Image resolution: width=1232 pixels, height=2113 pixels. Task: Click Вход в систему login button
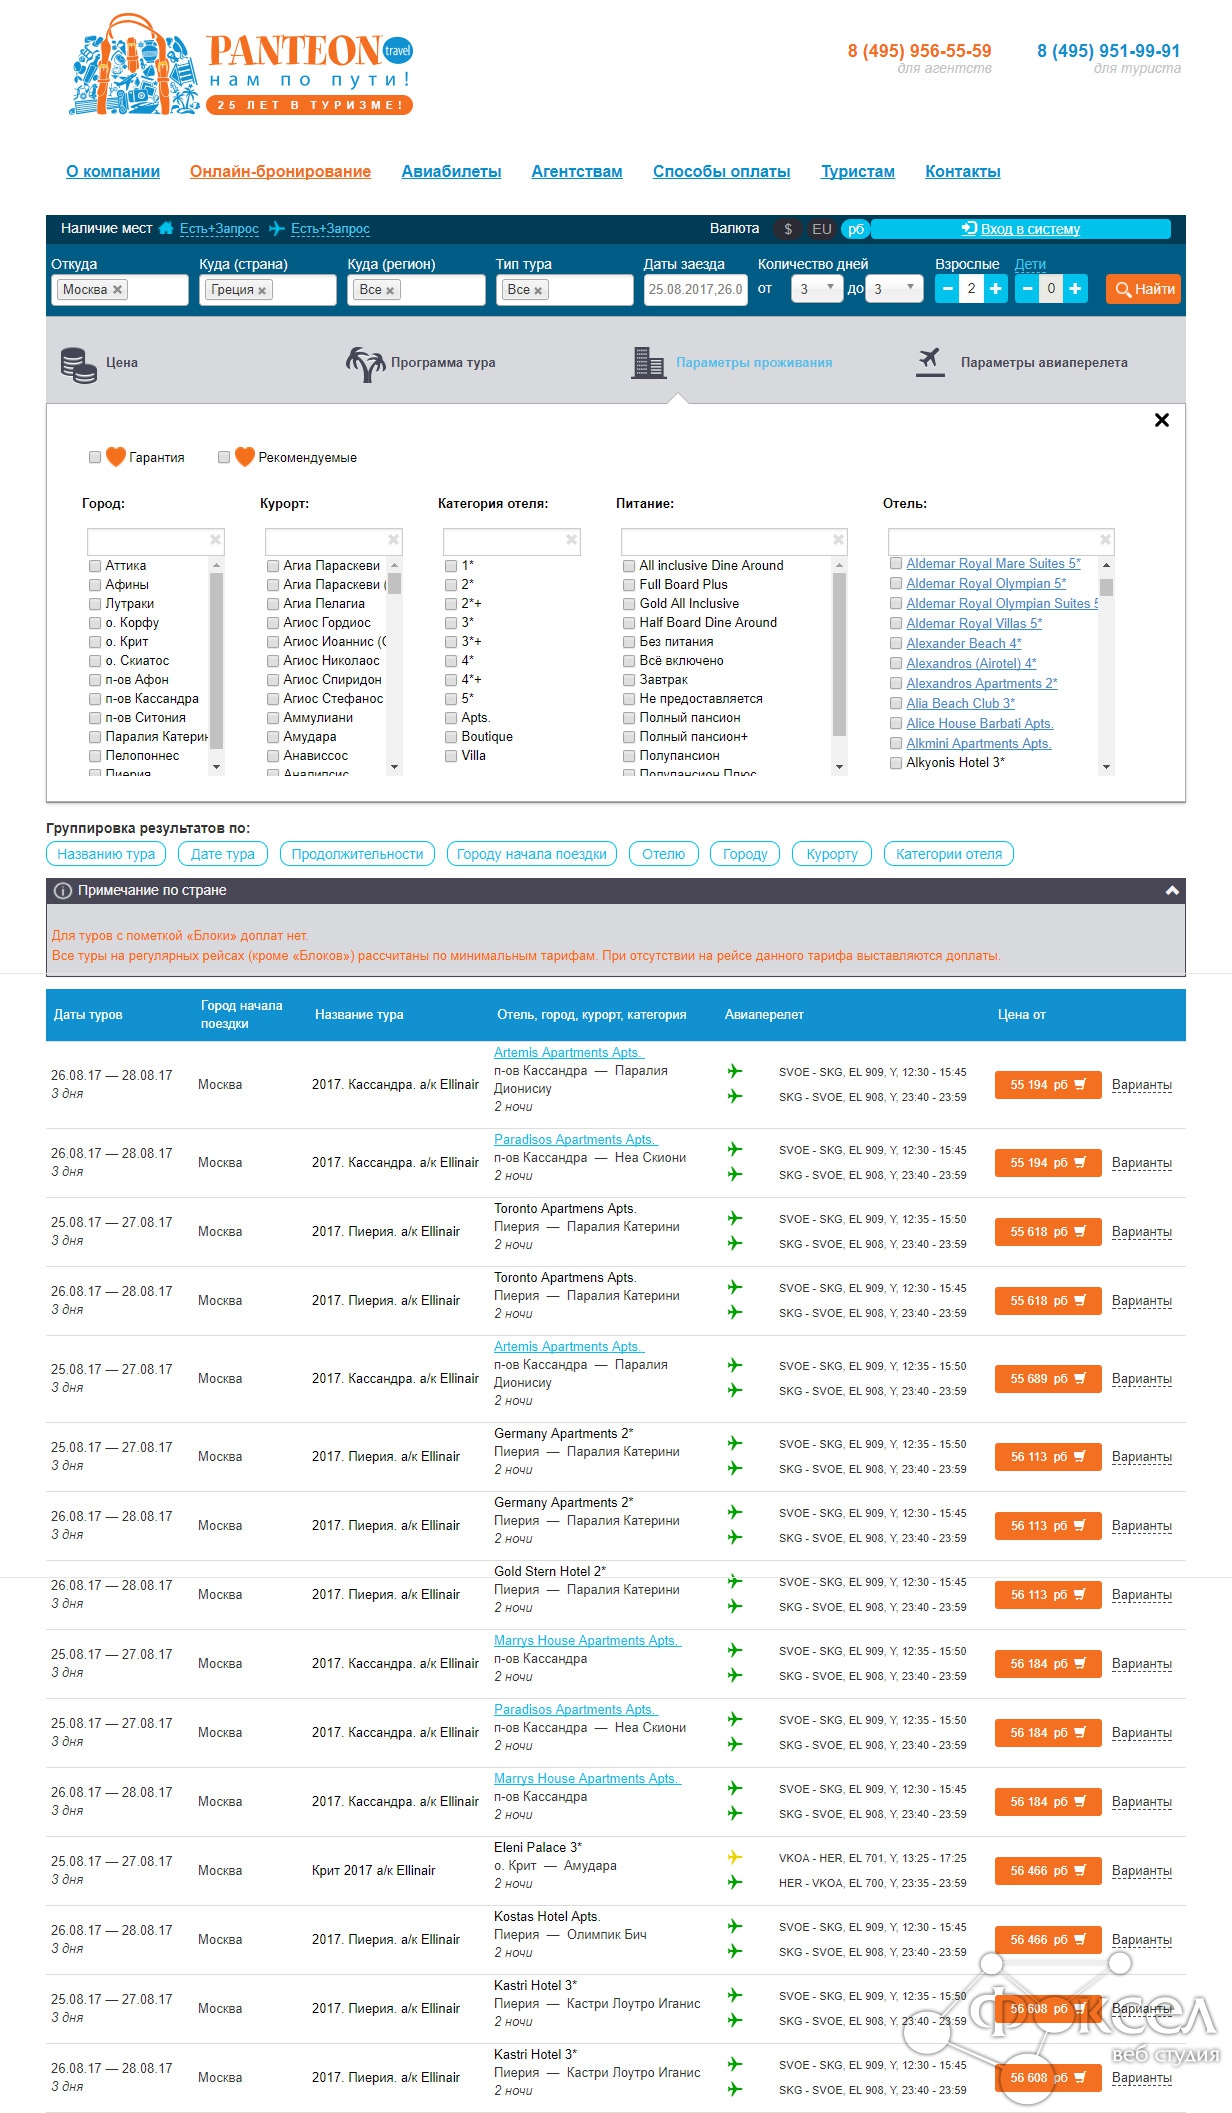[1021, 229]
